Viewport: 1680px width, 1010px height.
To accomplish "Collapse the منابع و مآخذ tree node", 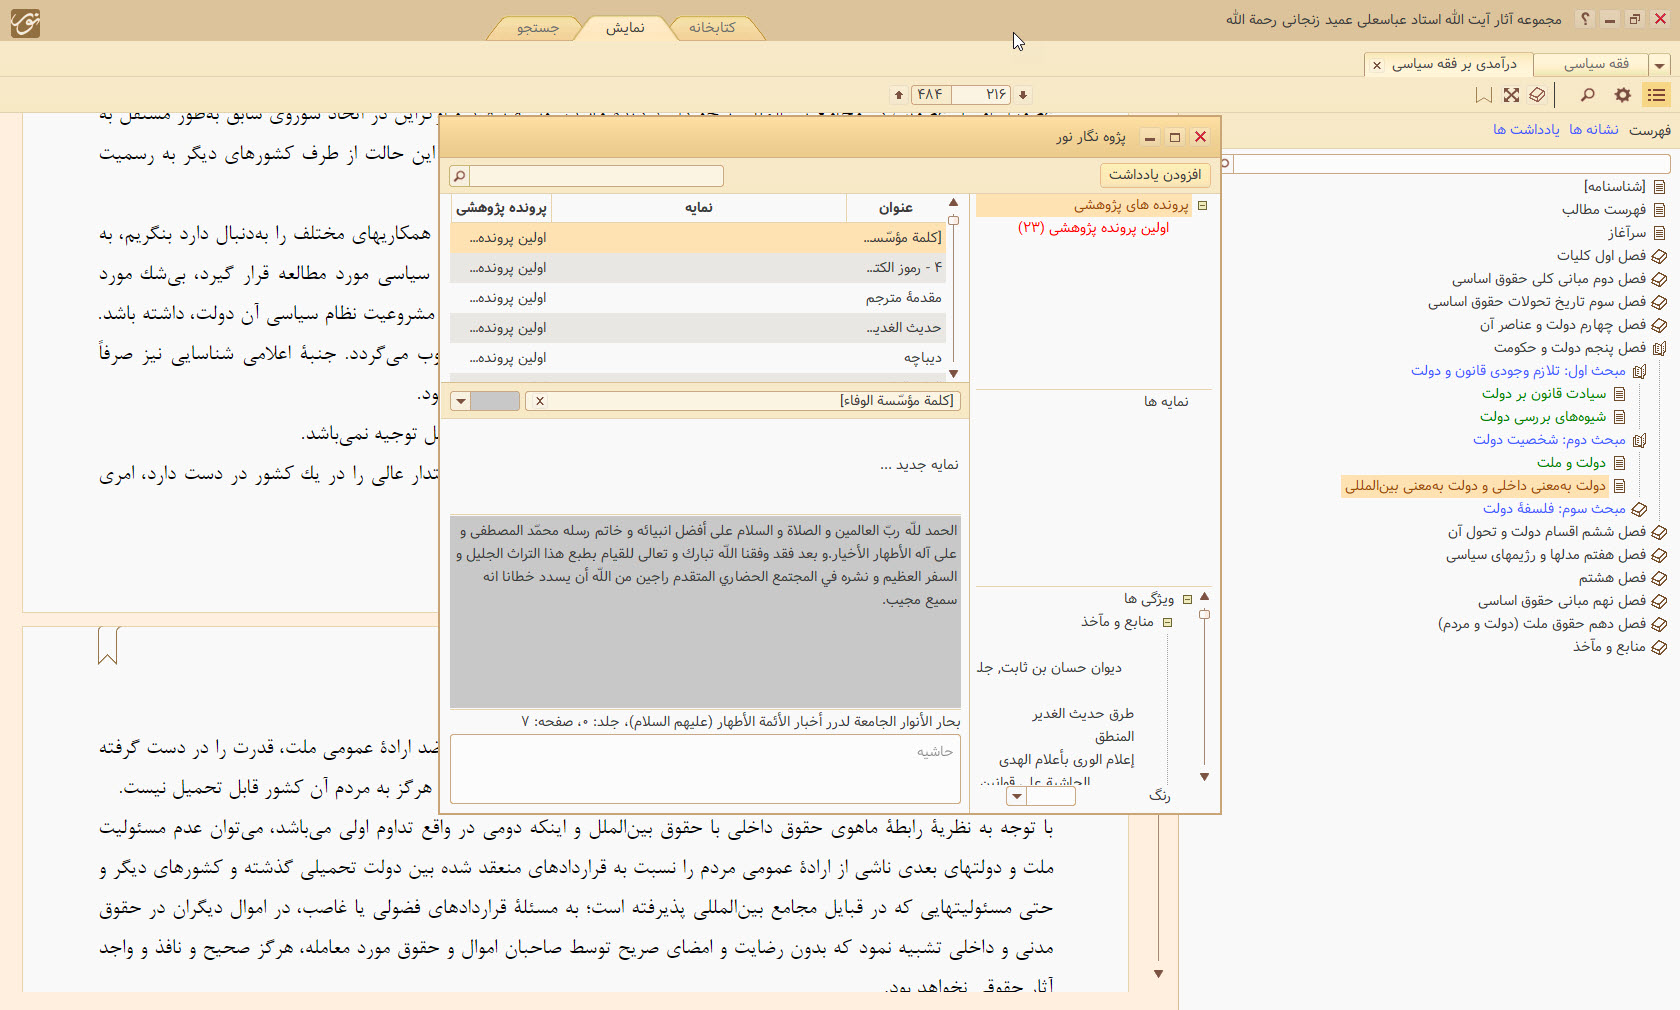I will [x=1167, y=622].
